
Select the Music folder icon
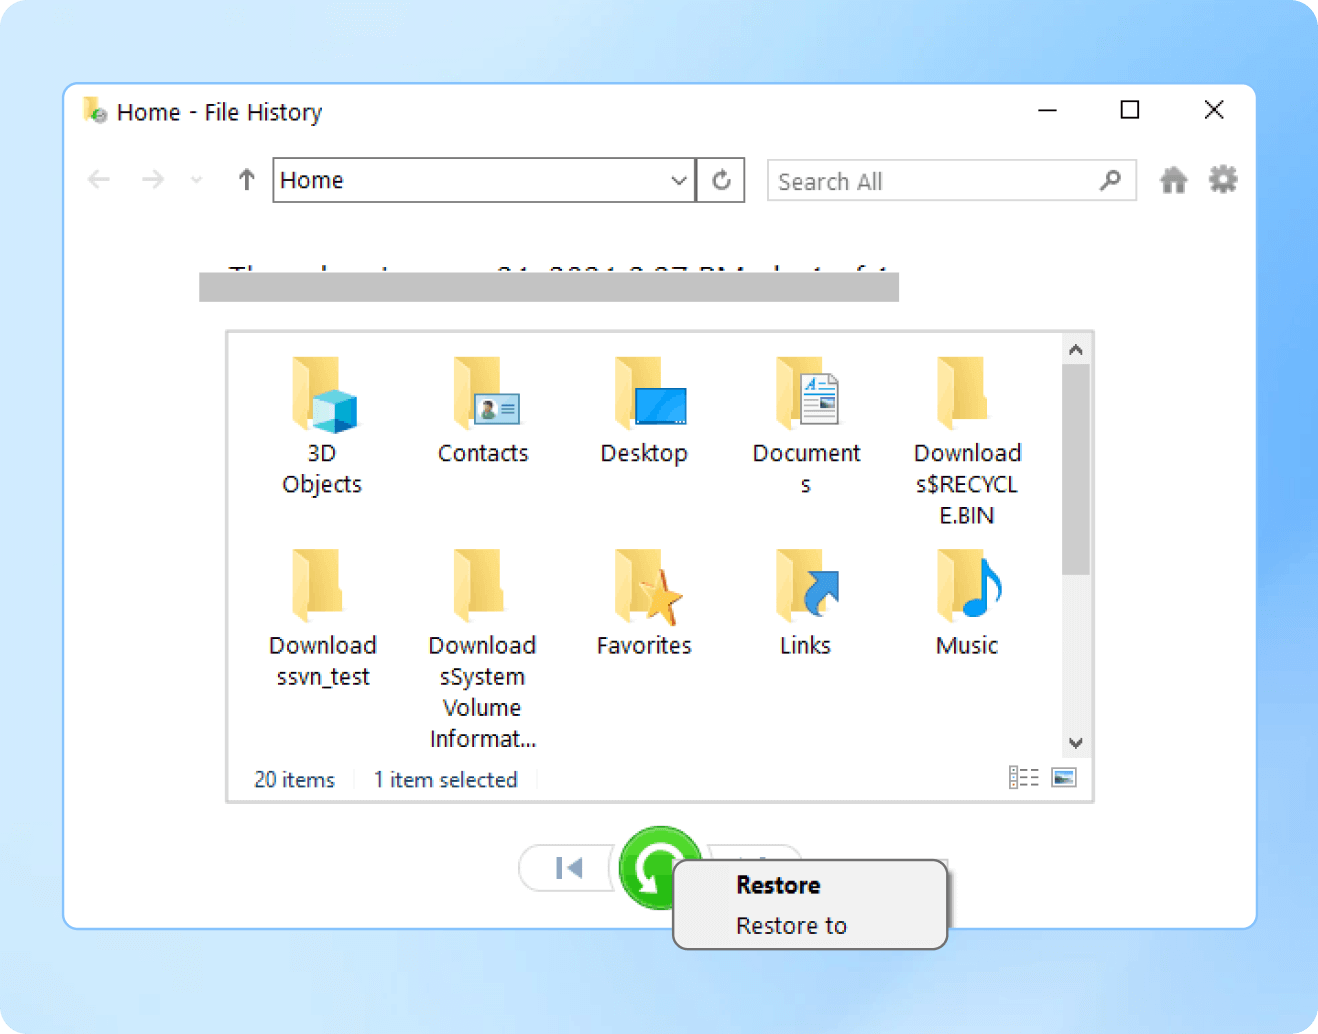pyautogui.click(x=969, y=585)
